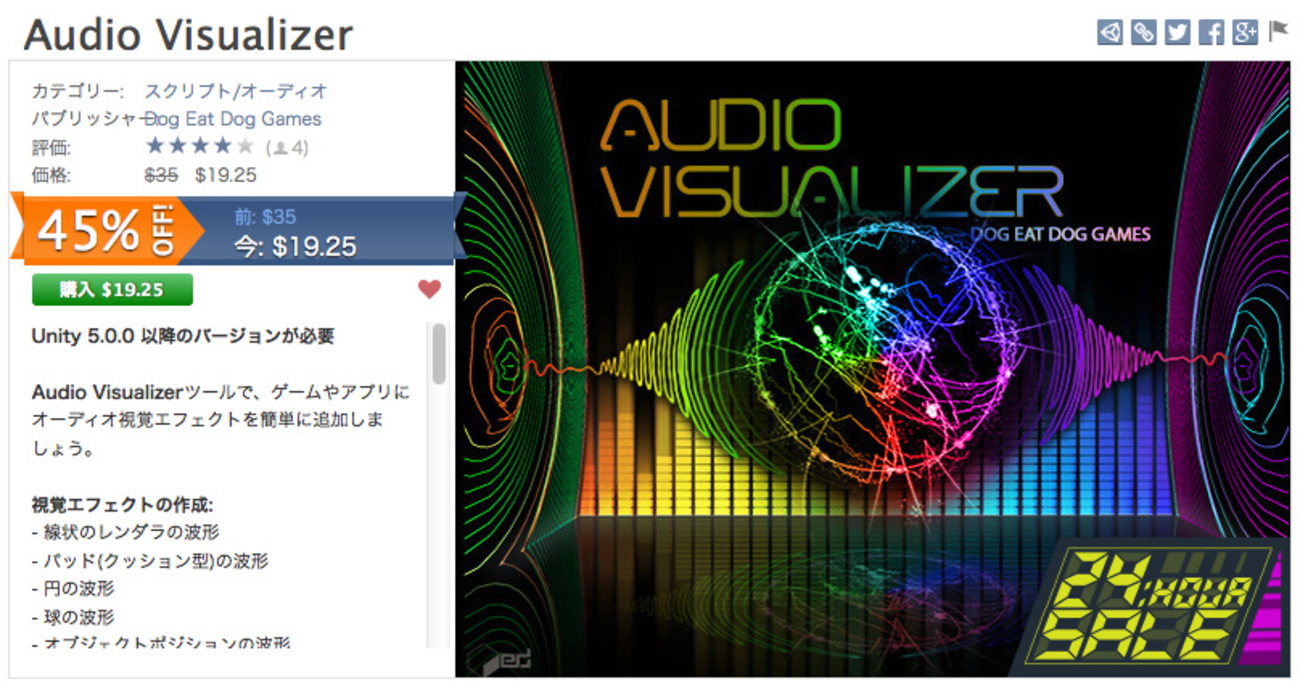Copy the asset link via chain icon

1144,32
